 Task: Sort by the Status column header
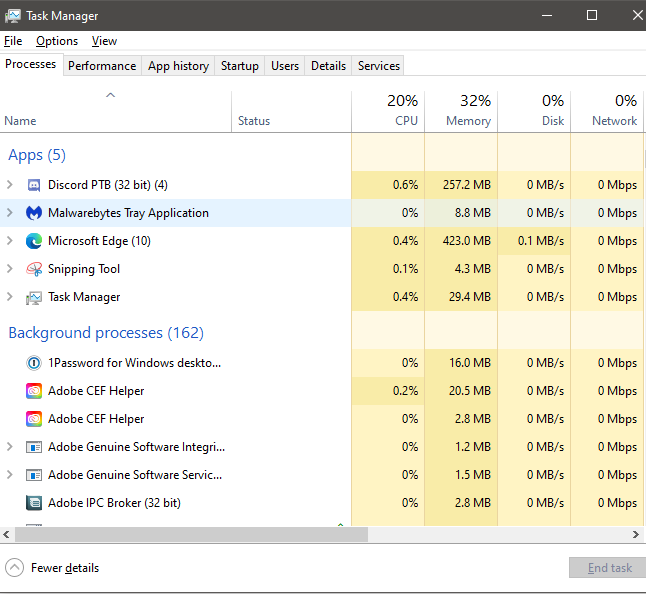point(291,112)
